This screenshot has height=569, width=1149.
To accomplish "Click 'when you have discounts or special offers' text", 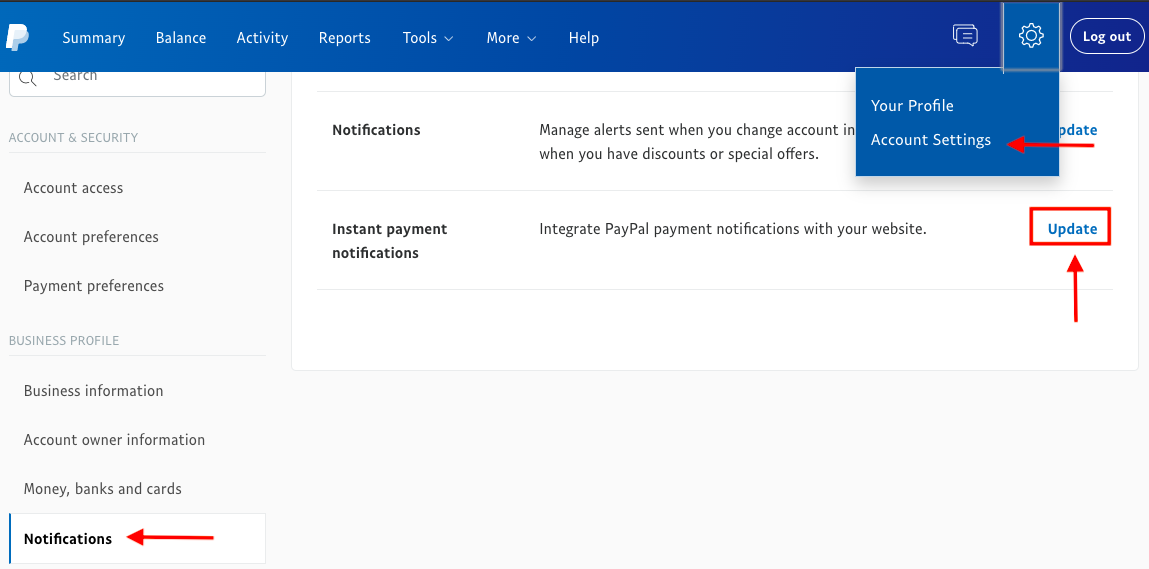I will point(679,155).
